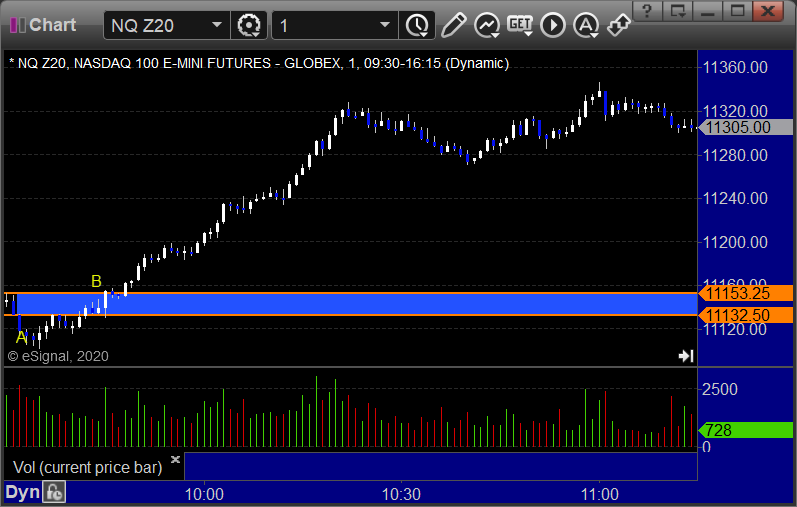The width and height of the screenshot is (797, 507).
Task: Select the pencil drawing tools icon
Action: (453, 25)
